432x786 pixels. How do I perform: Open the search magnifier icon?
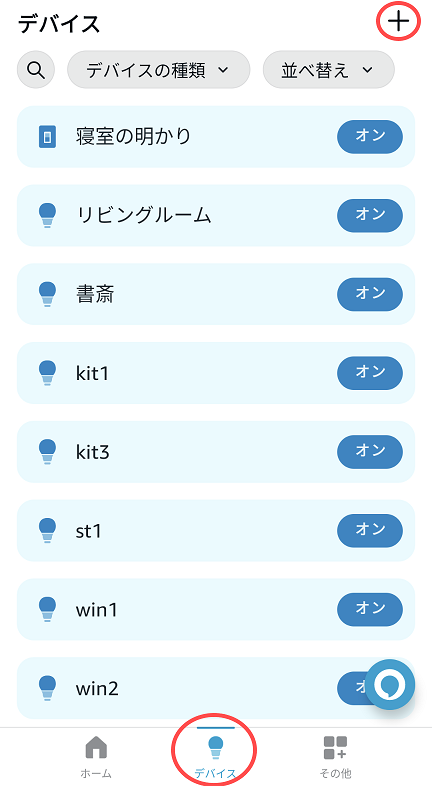pyautogui.click(x=36, y=70)
